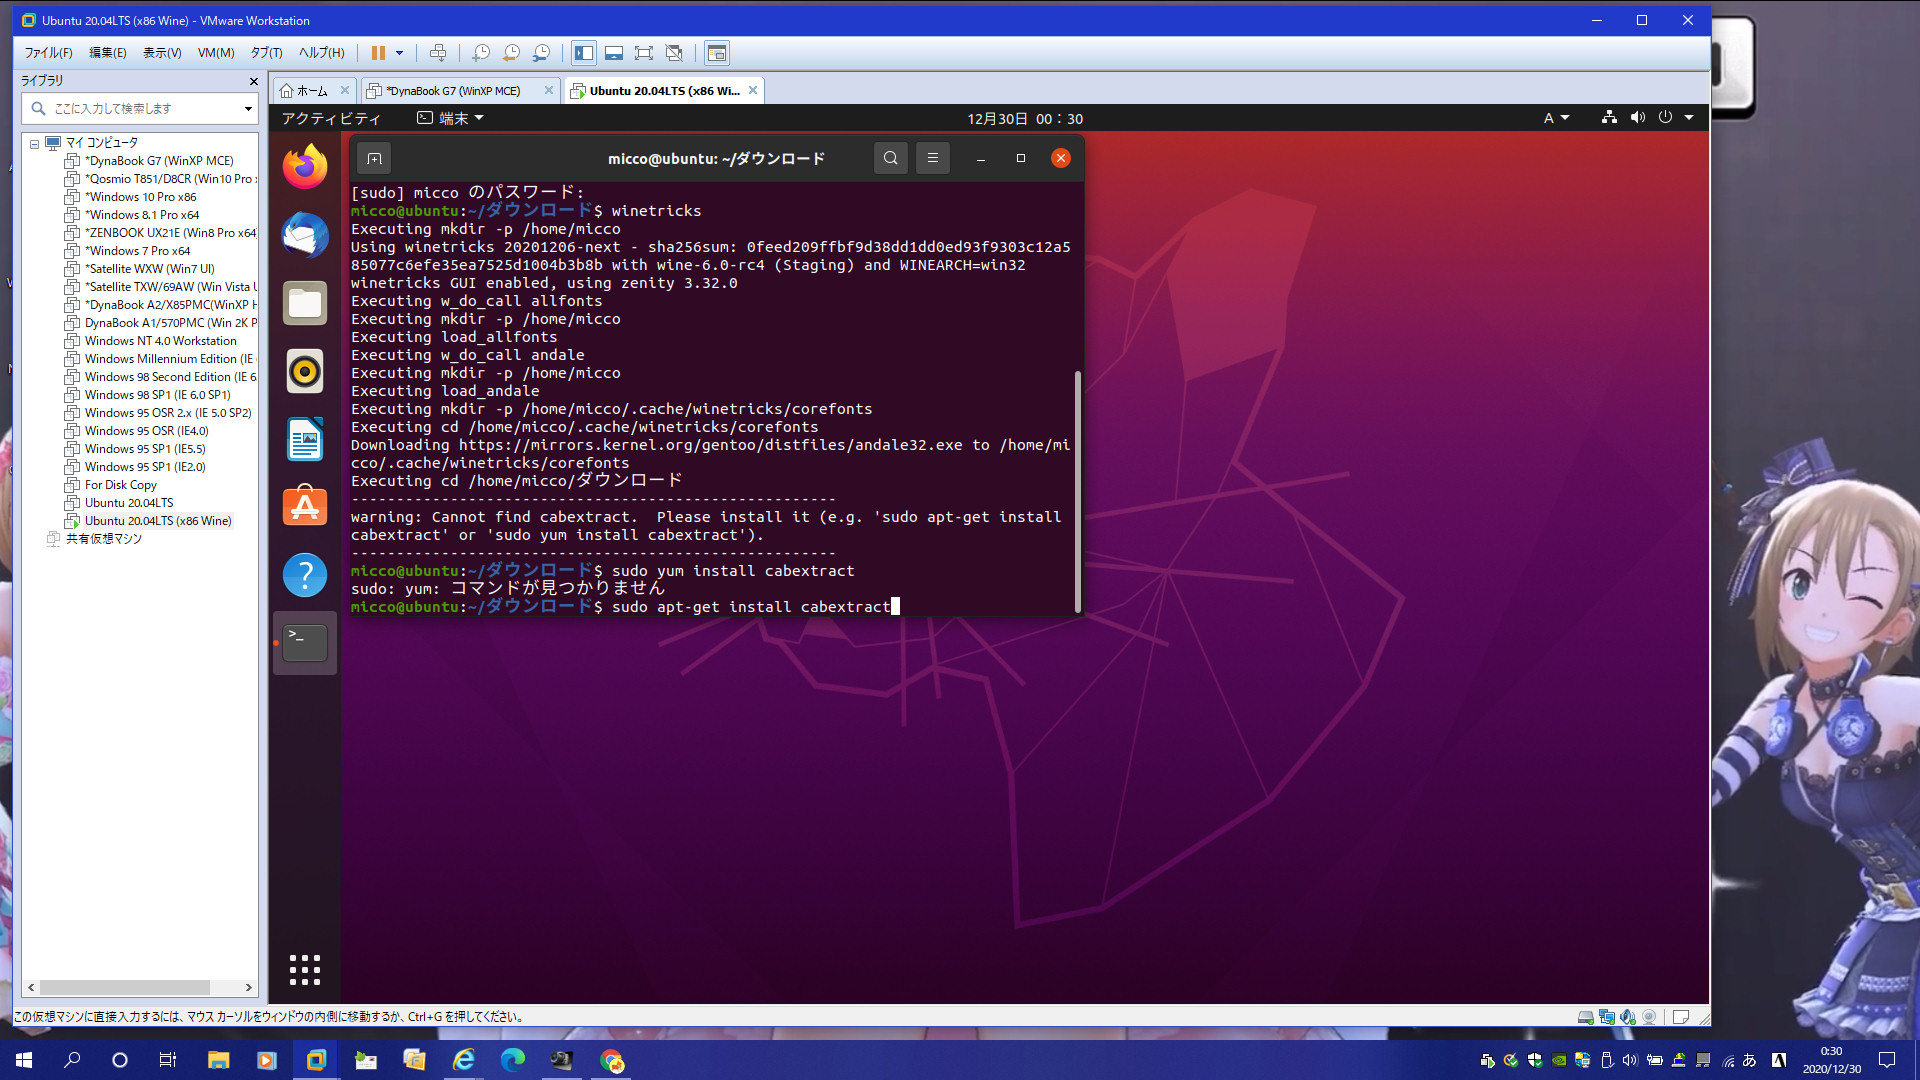The height and width of the screenshot is (1080, 1920).
Task: Open Task View on taskbar
Action: tap(168, 1060)
